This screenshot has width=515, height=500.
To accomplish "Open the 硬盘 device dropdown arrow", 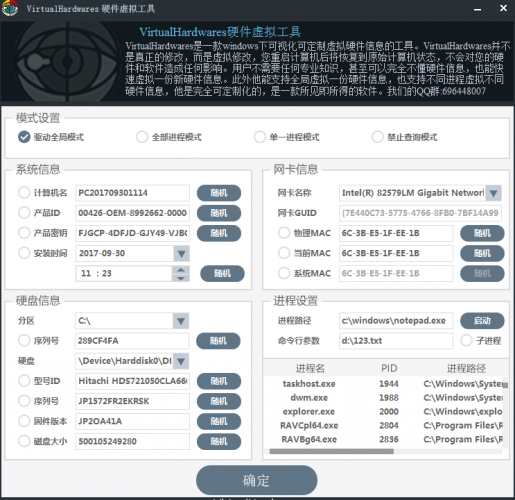I will coord(181,361).
